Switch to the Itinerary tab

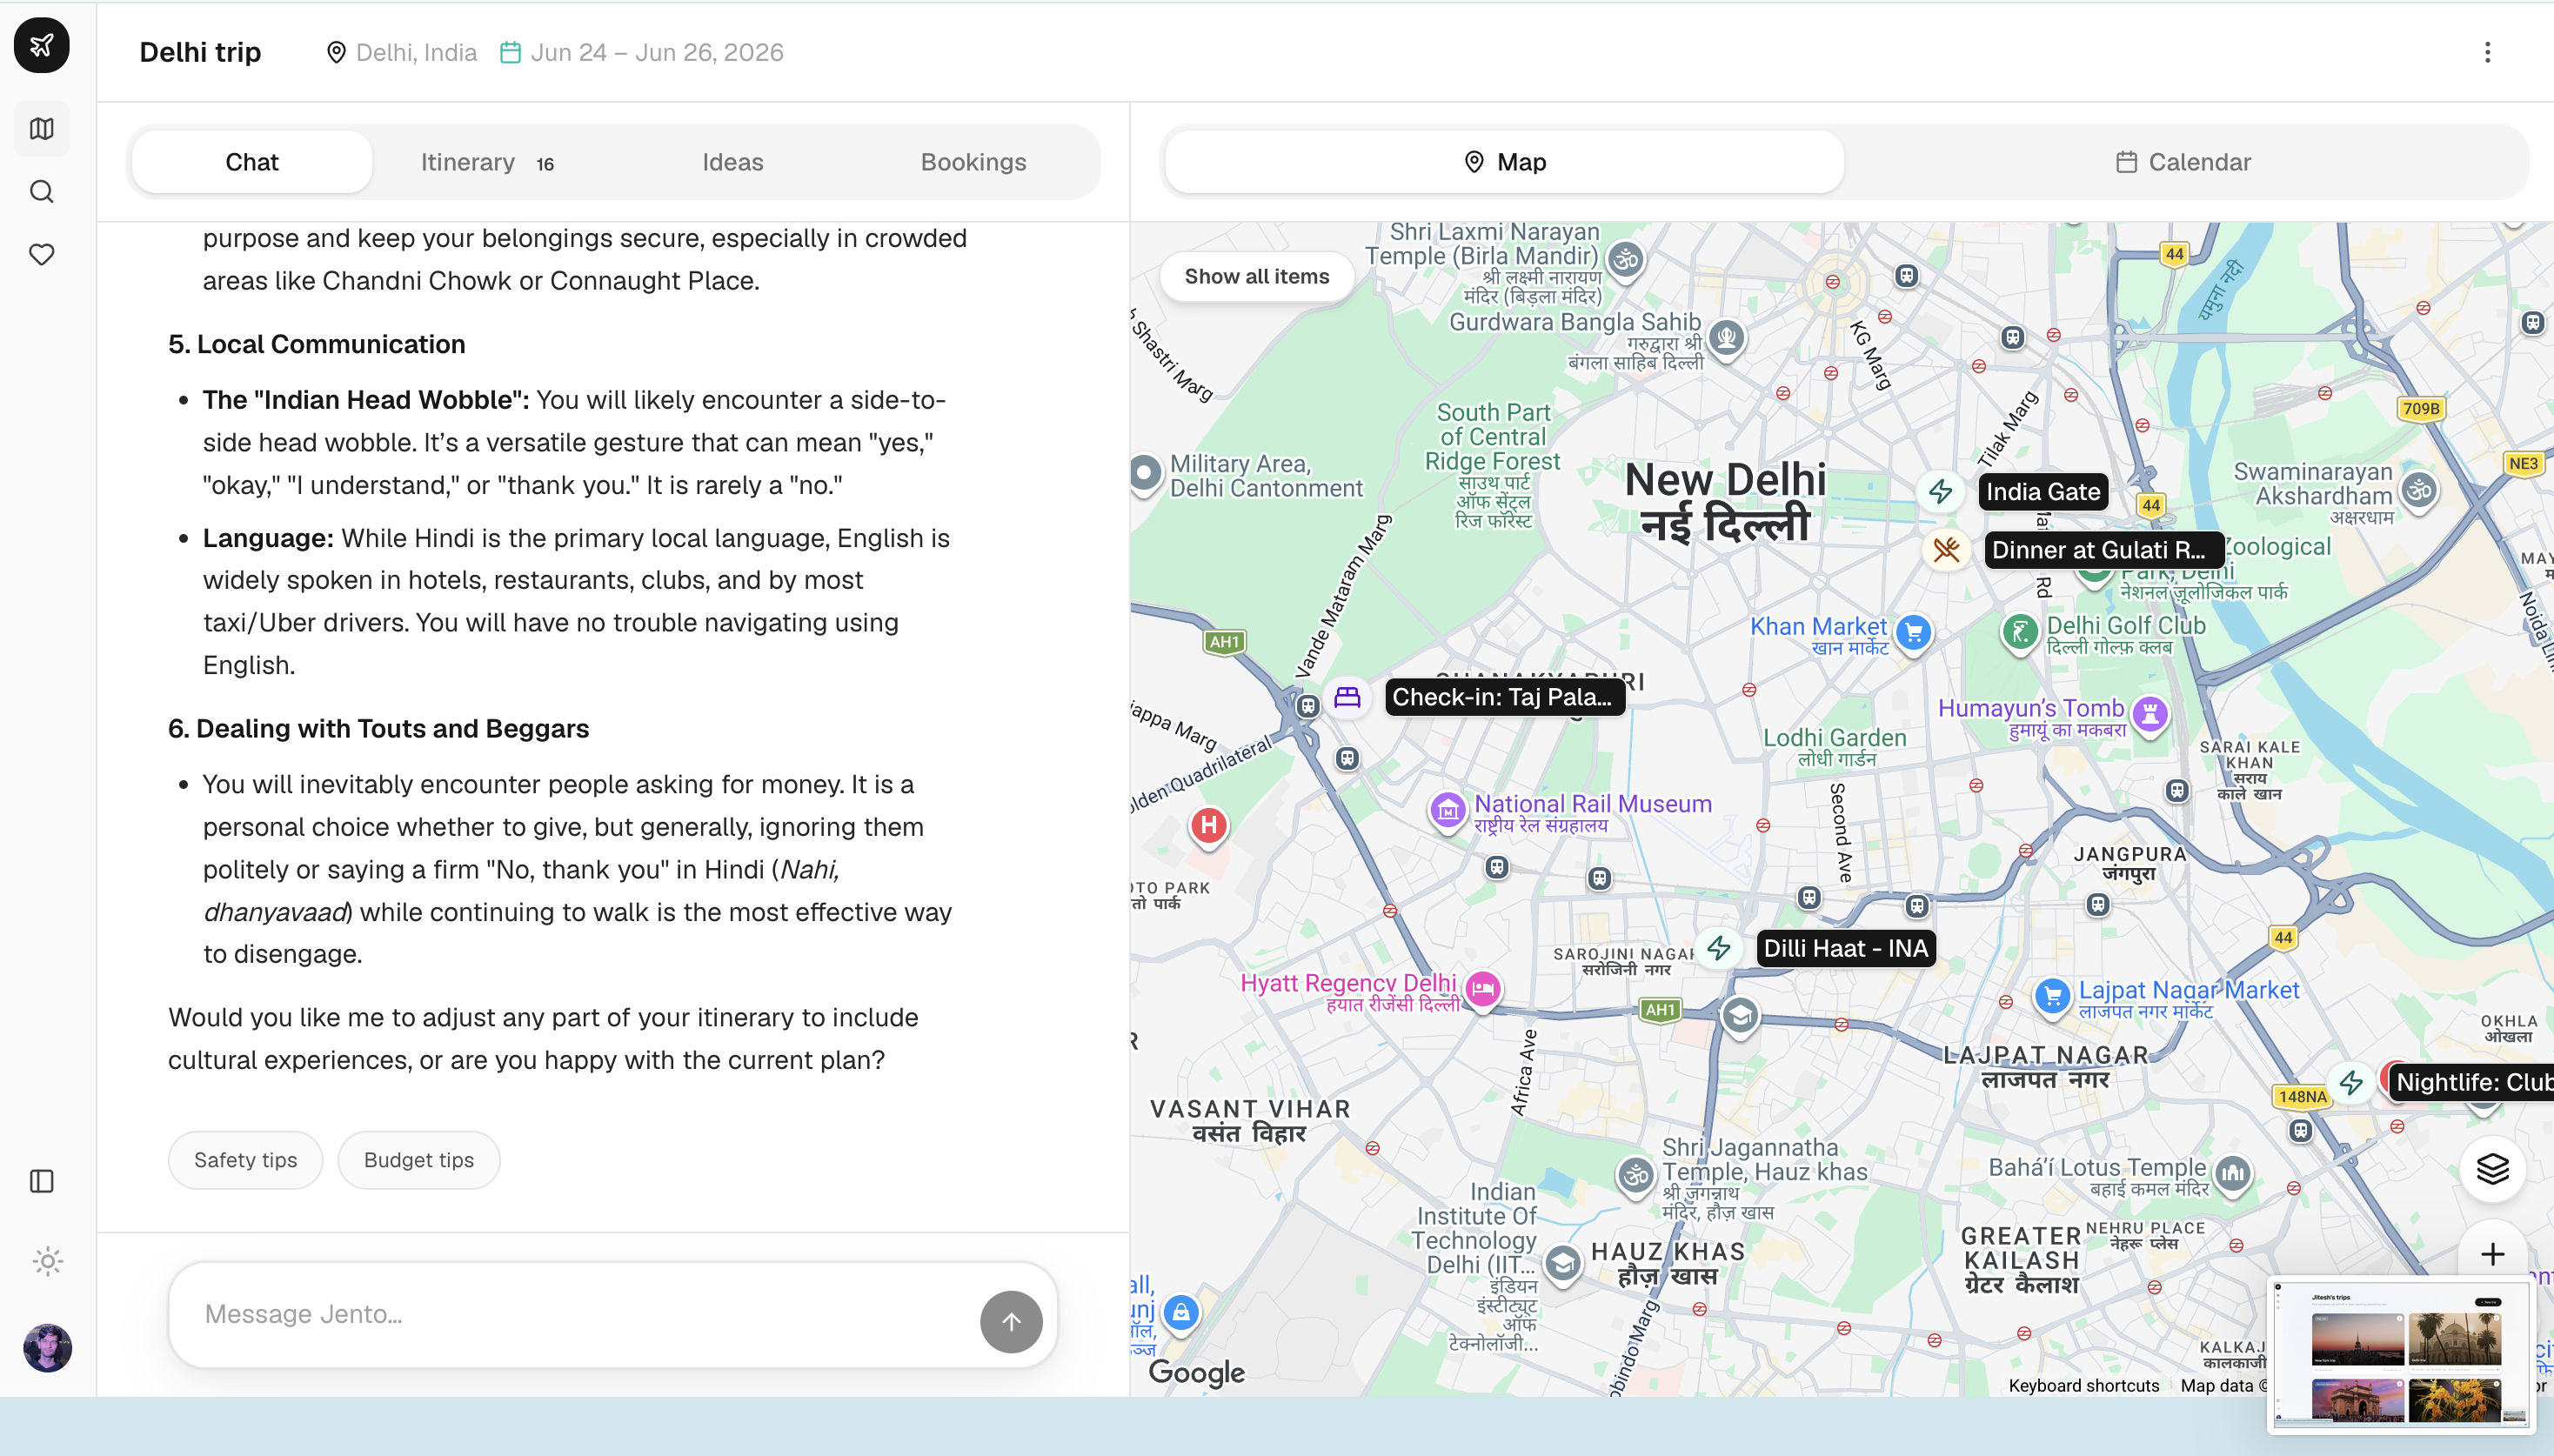coord(488,162)
